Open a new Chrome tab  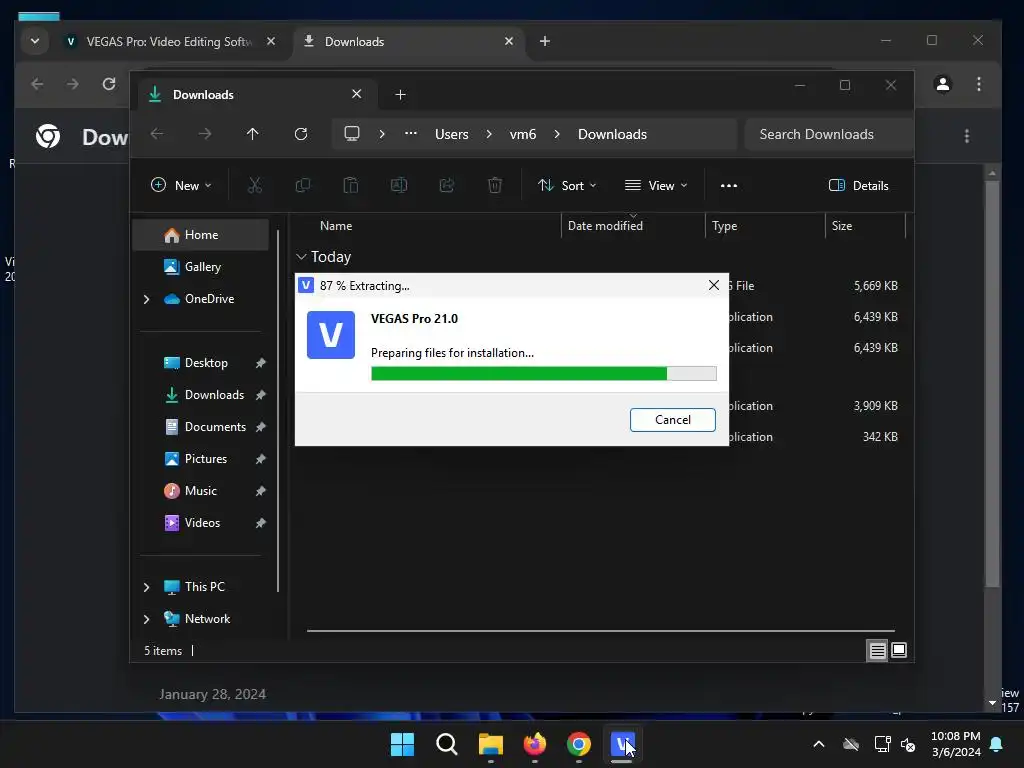tap(545, 41)
